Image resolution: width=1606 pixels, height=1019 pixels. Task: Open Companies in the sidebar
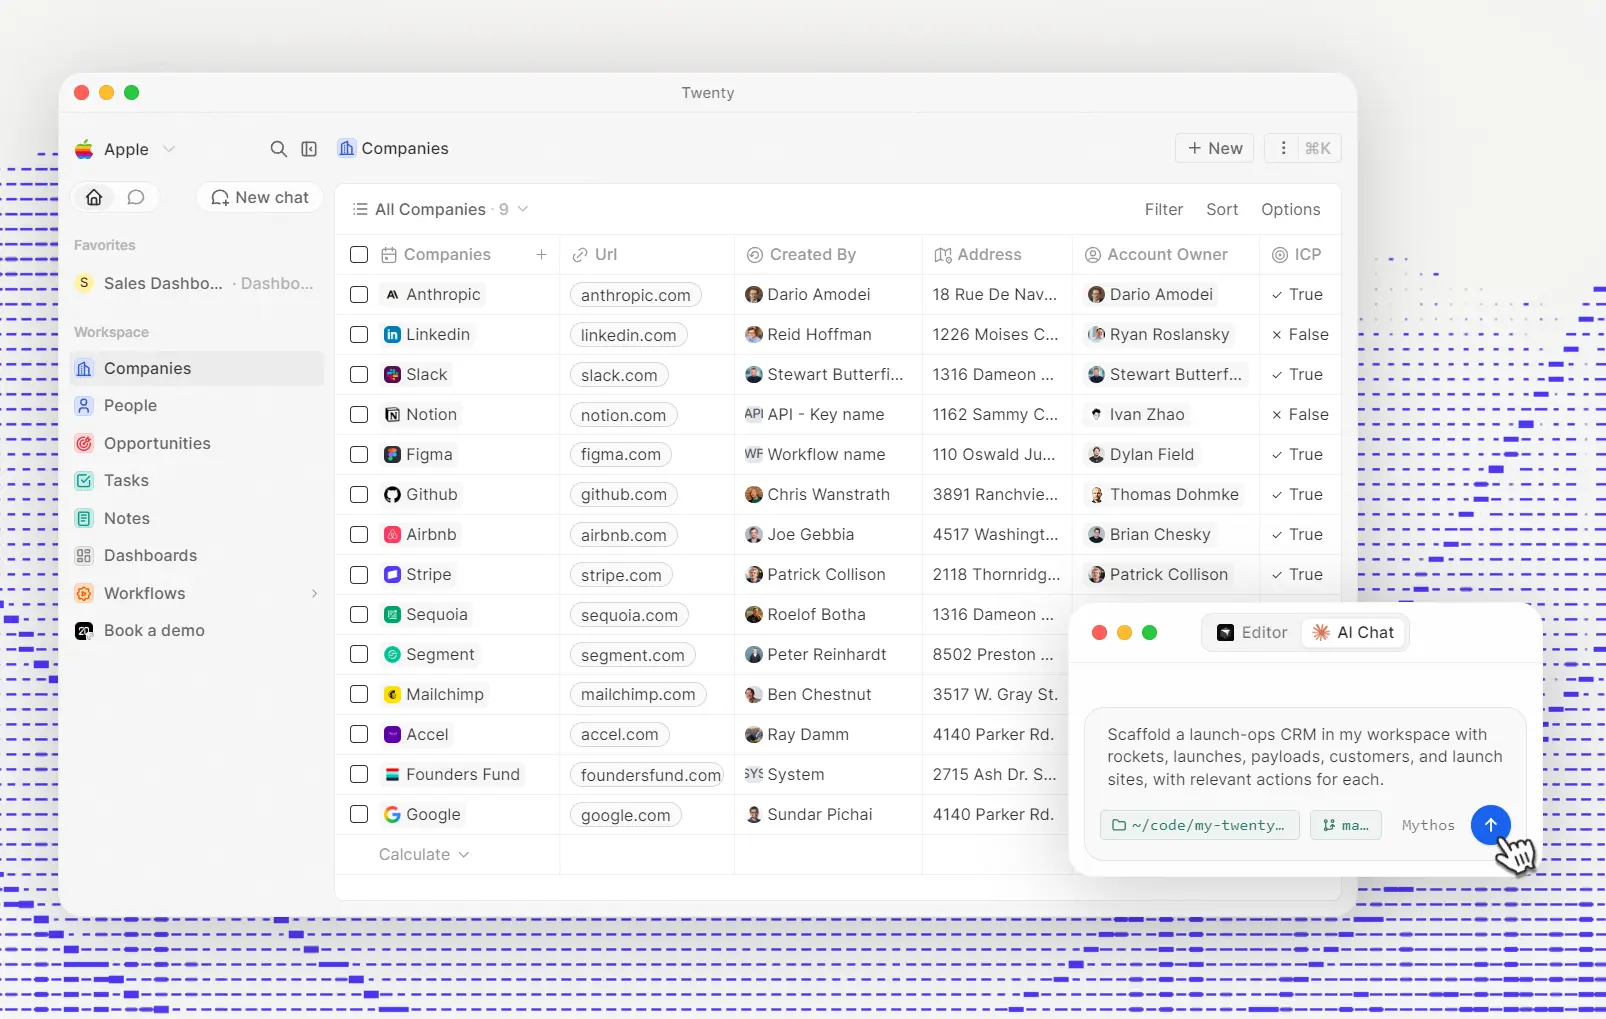click(198, 369)
